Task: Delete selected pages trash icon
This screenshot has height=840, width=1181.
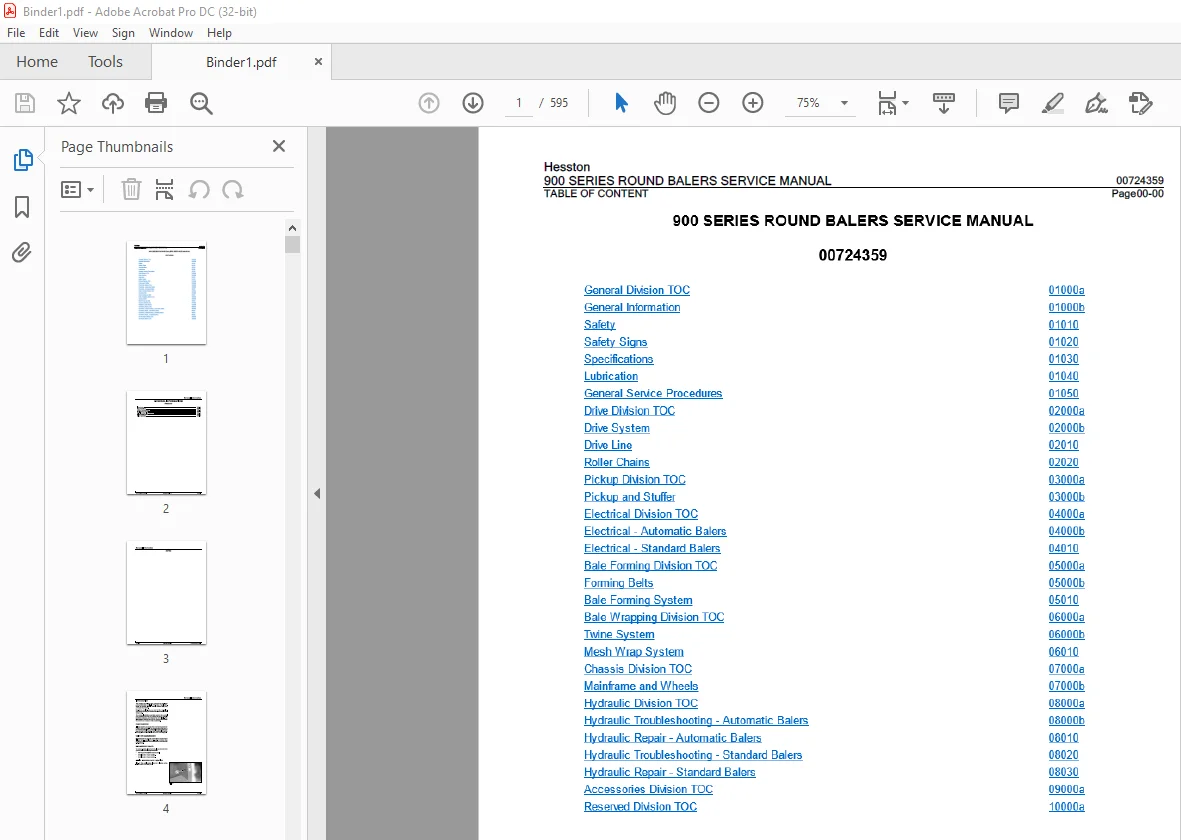Action: coord(131,189)
